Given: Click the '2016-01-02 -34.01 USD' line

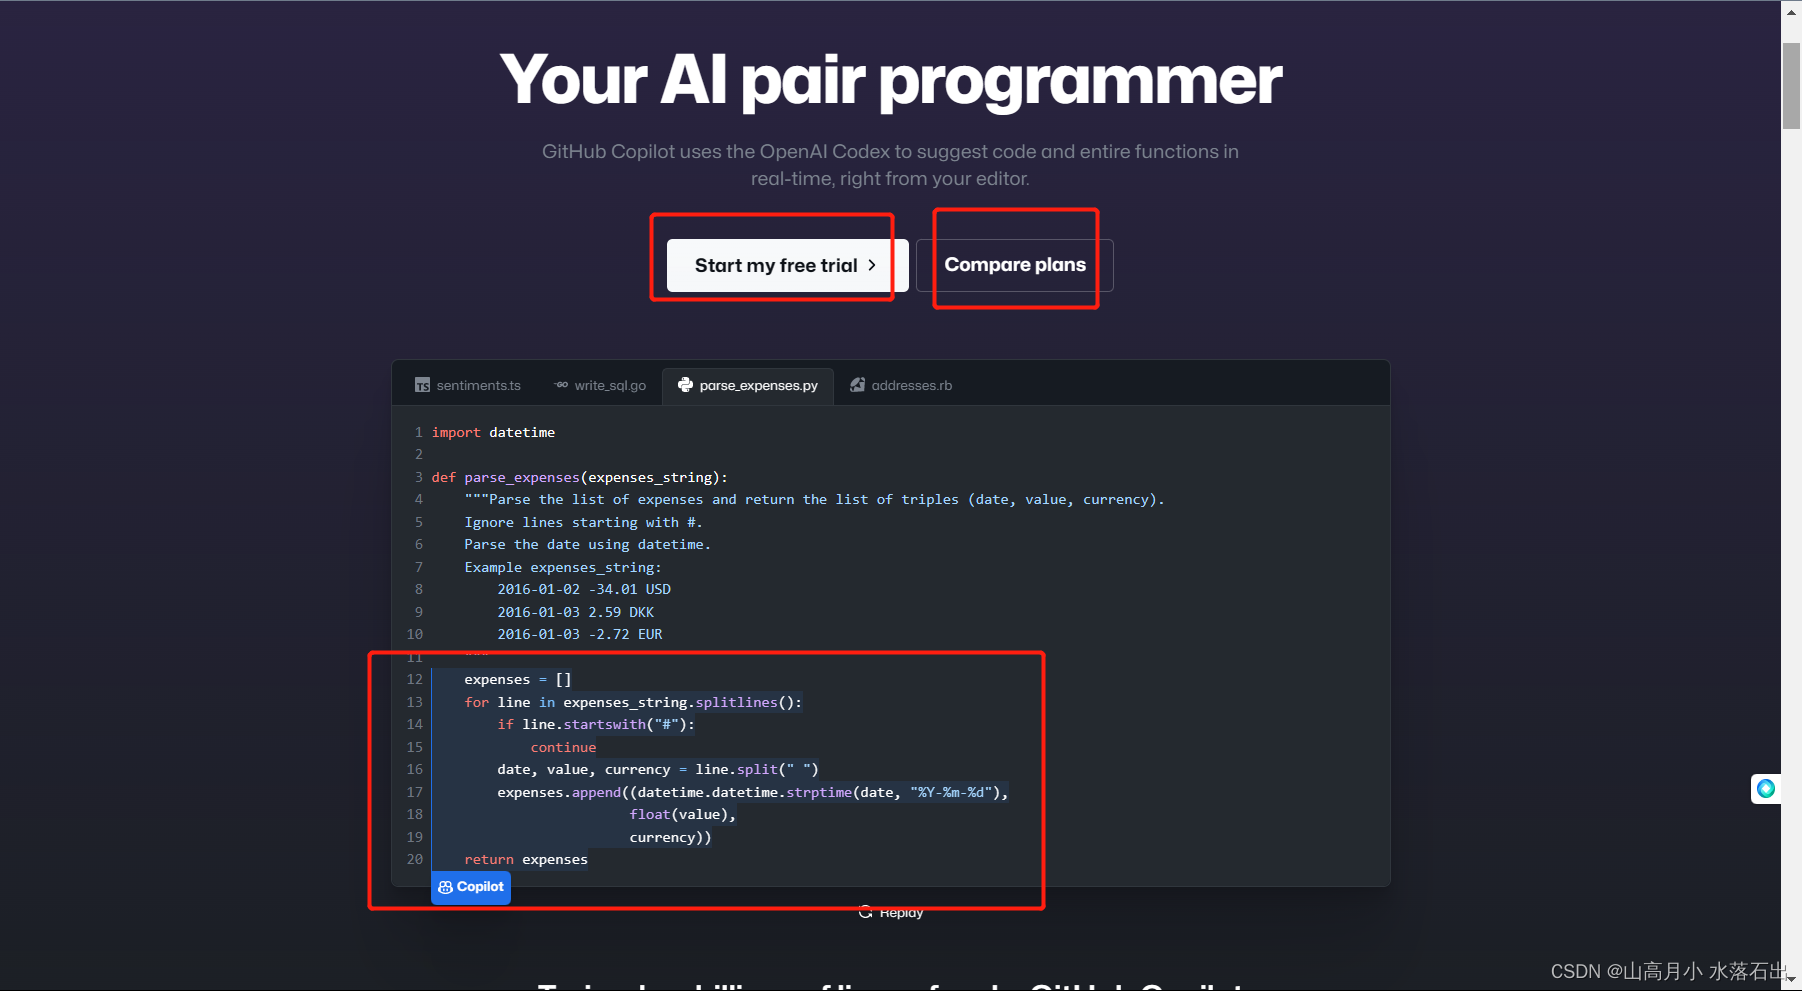Looking at the screenshot, I should [x=584, y=589].
